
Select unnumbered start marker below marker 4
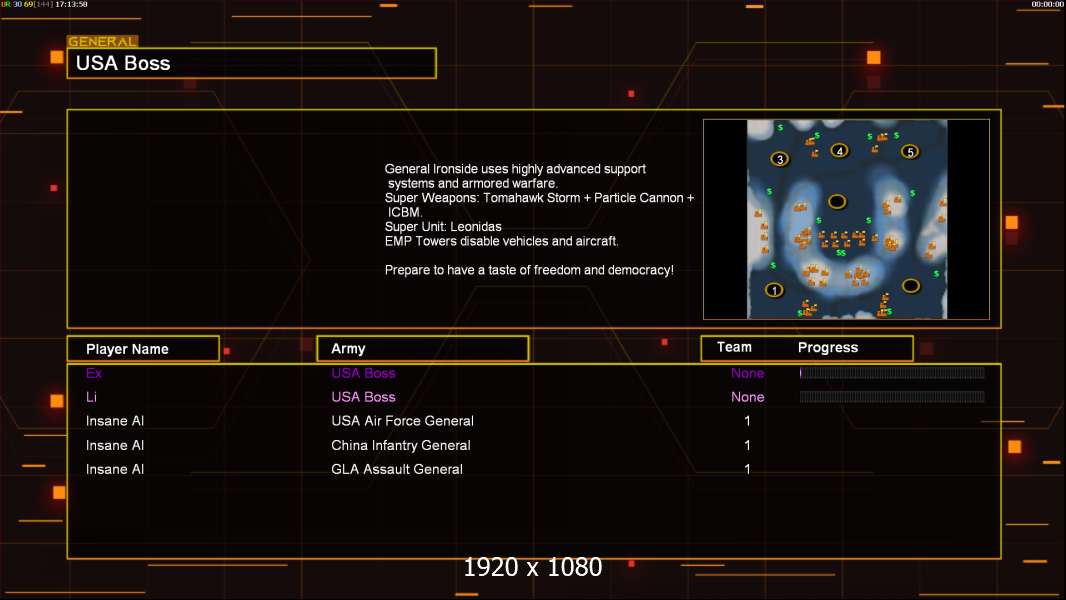[x=837, y=201]
